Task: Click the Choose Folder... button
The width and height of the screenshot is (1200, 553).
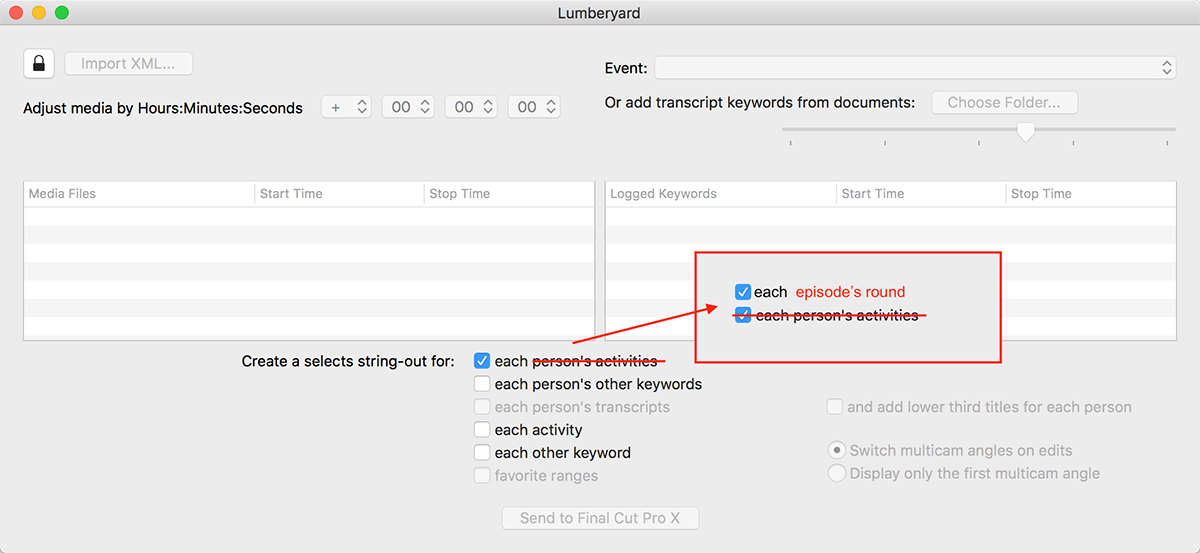Action: coord(1004,102)
